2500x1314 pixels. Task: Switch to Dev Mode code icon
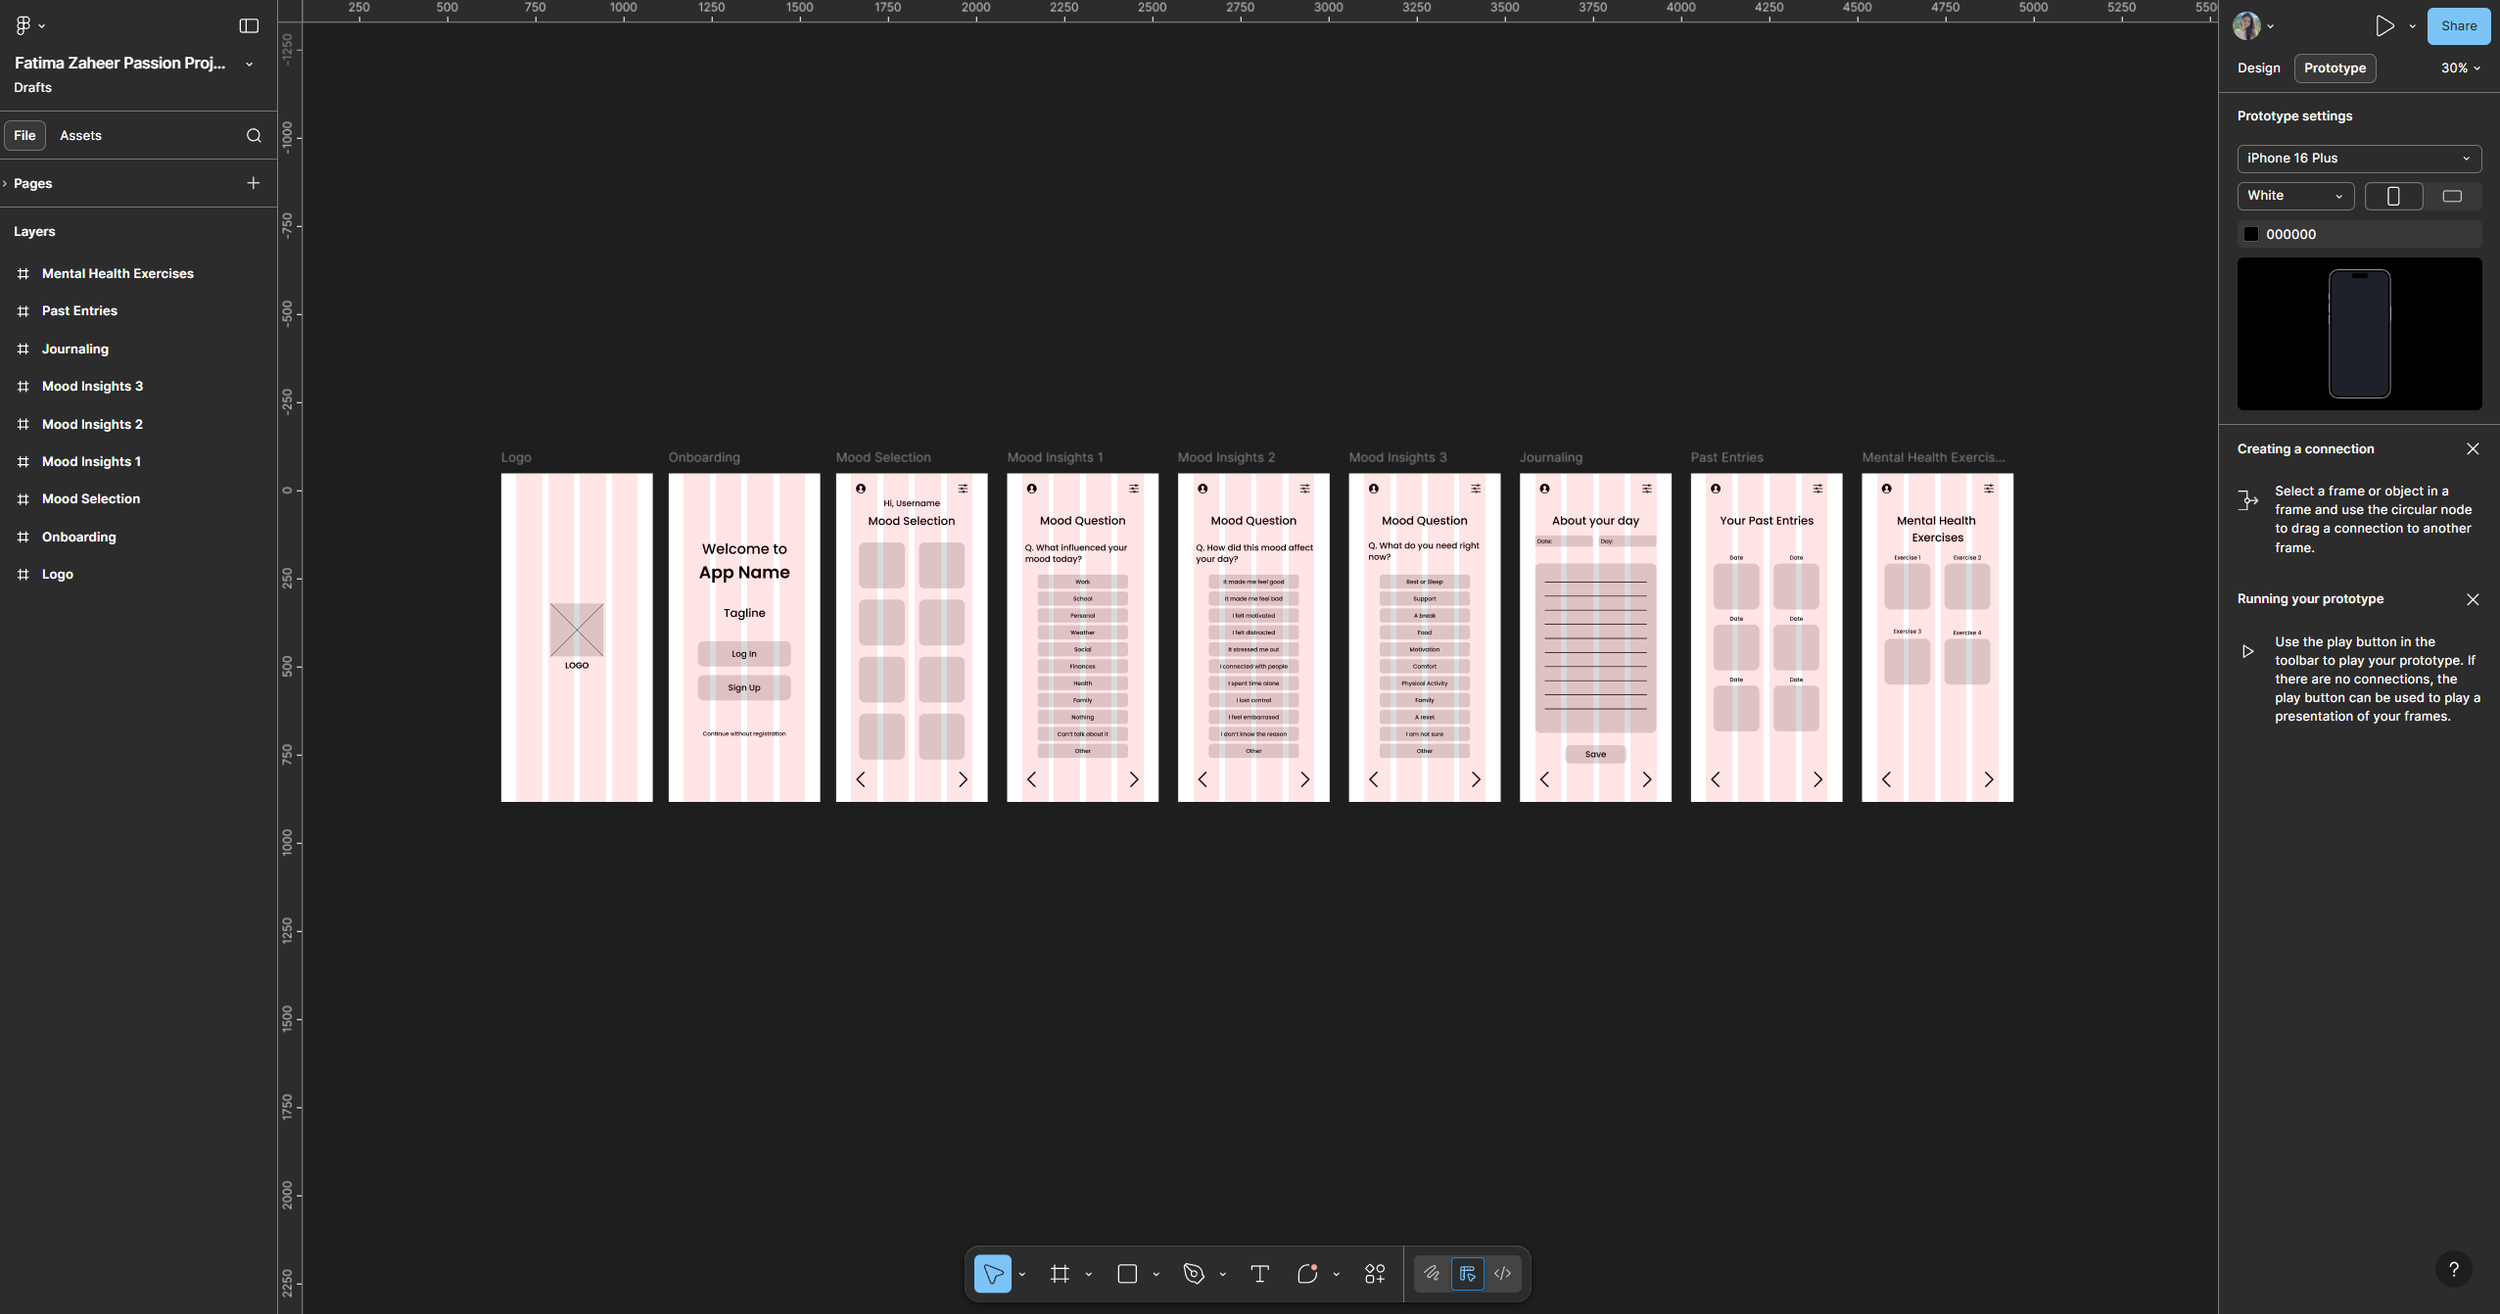click(x=1502, y=1273)
